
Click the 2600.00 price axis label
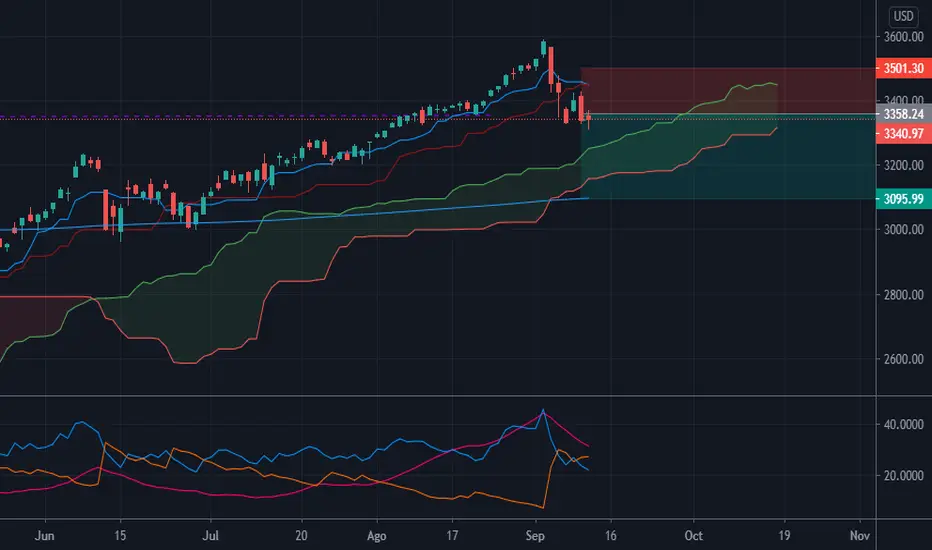coord(903,359)
